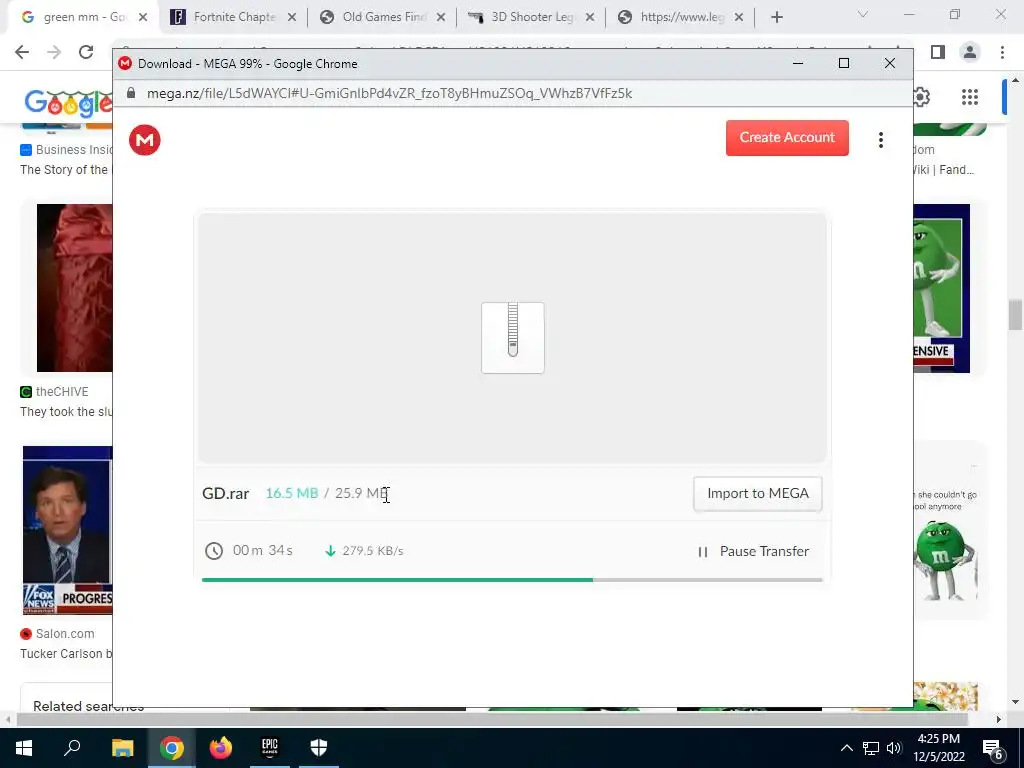
Task: Open the Salon.com source link
Action: pos(57,633)
